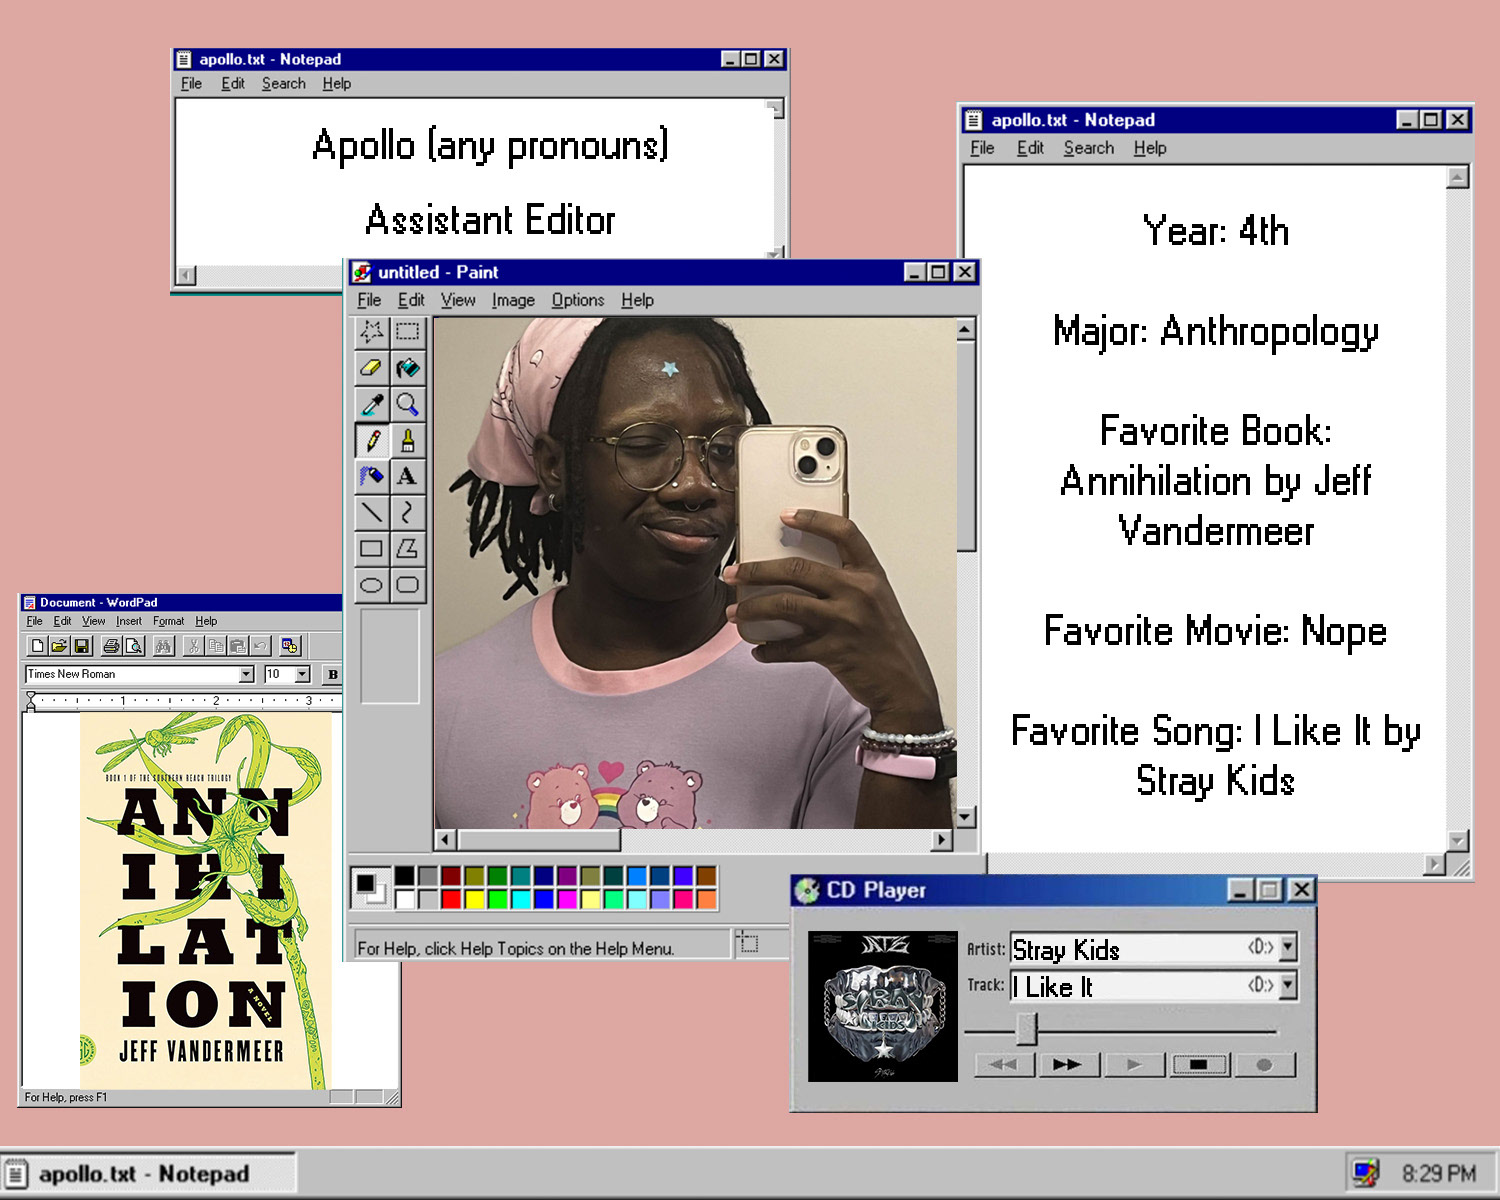The height and width of the screenshot is (1200, 1500).
Task: Select the Rectangle shape tool in Paint
Action: pos(371,548)
